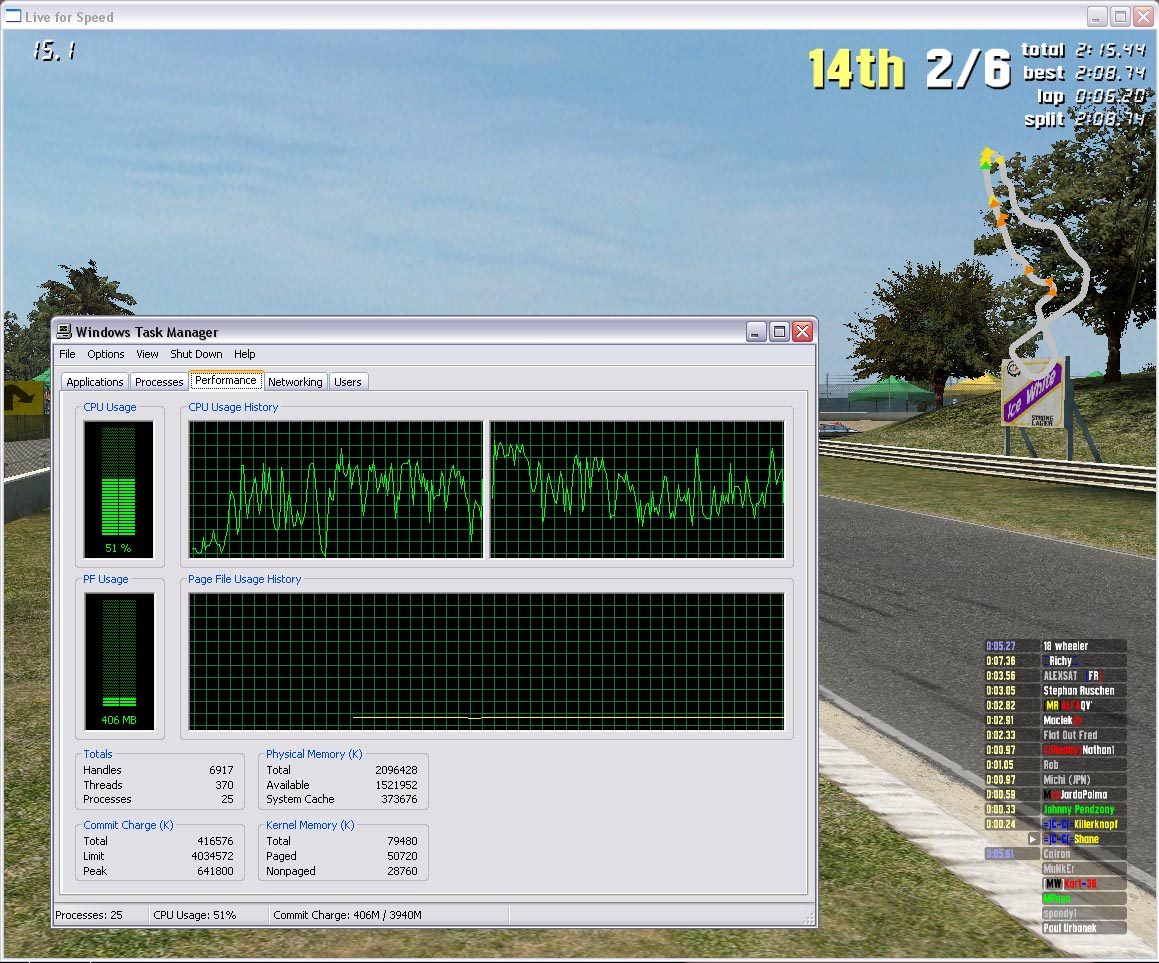Click Physical Memory Total 2096428
The width and height of the screenshot is (1159, 963).
[x=396, y=770]
